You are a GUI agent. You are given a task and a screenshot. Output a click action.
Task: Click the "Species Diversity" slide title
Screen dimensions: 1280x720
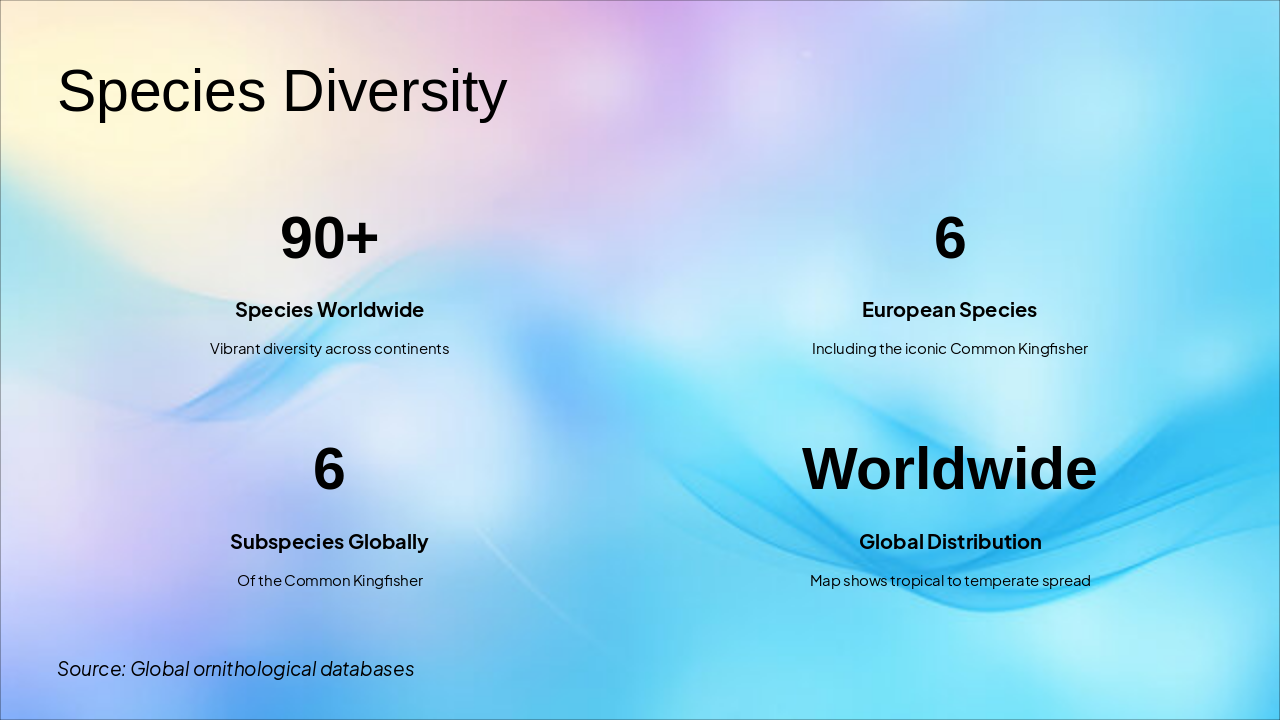coord(282,91)
